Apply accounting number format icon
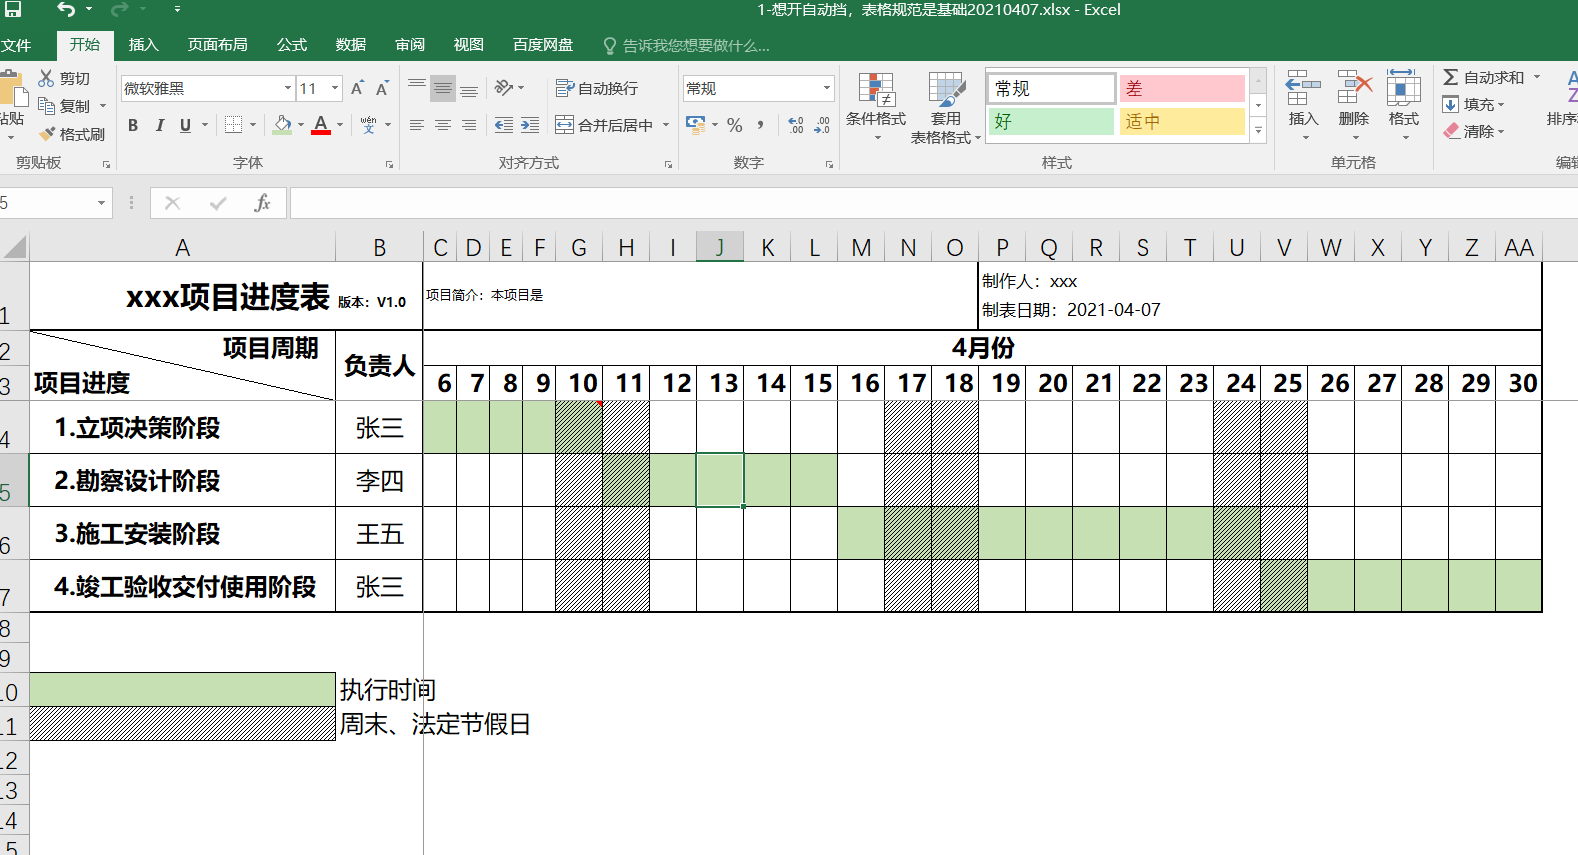 (x=696, y=125)
